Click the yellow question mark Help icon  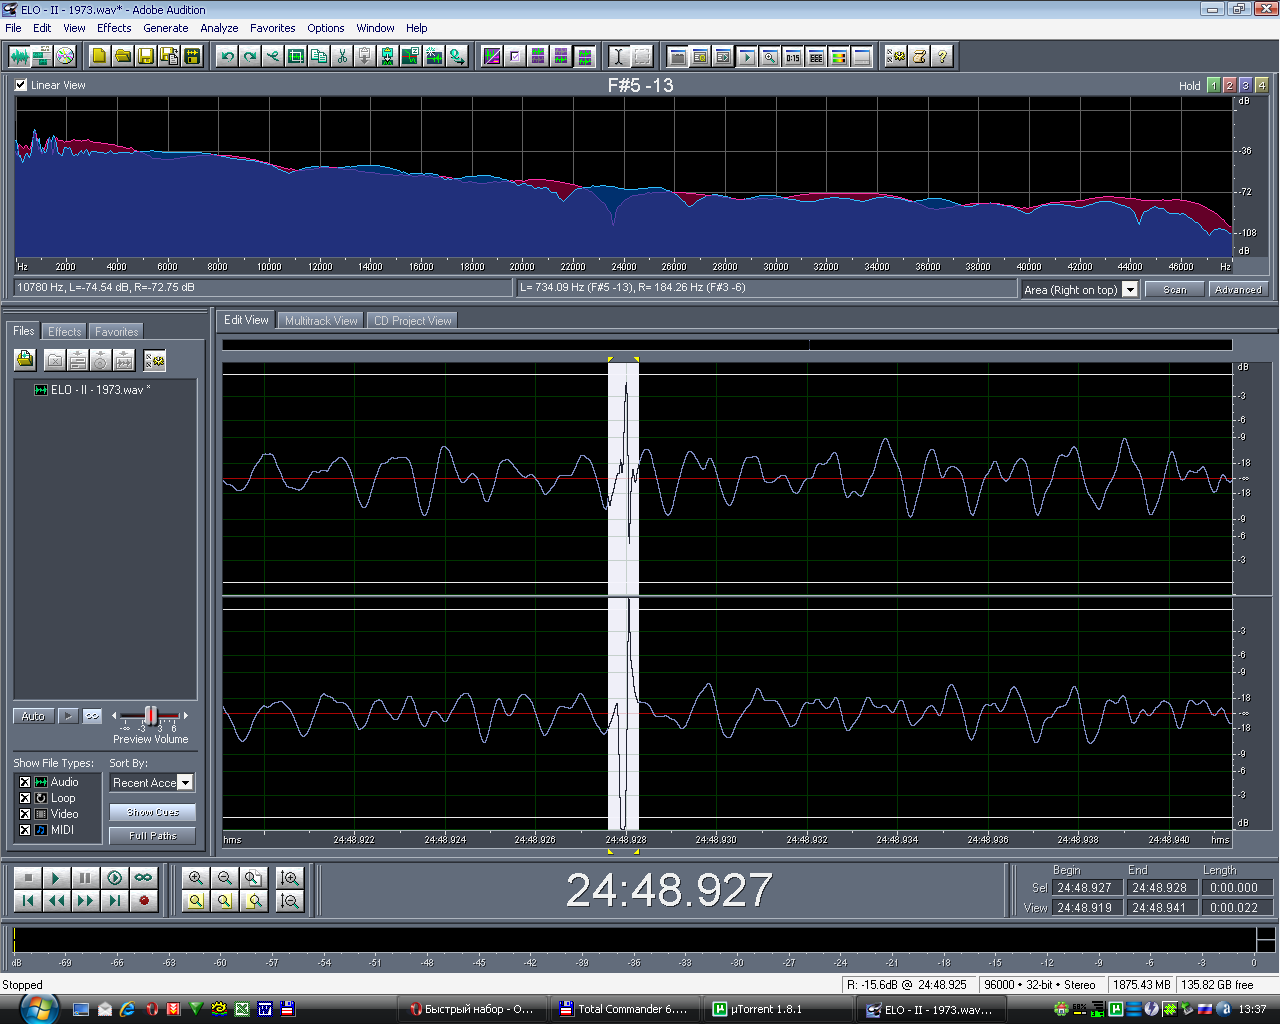click(942, 57)
